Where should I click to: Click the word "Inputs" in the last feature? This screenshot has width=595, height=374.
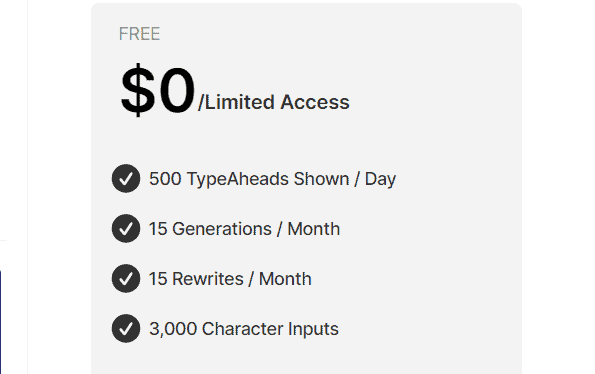(x=313, y=329)
